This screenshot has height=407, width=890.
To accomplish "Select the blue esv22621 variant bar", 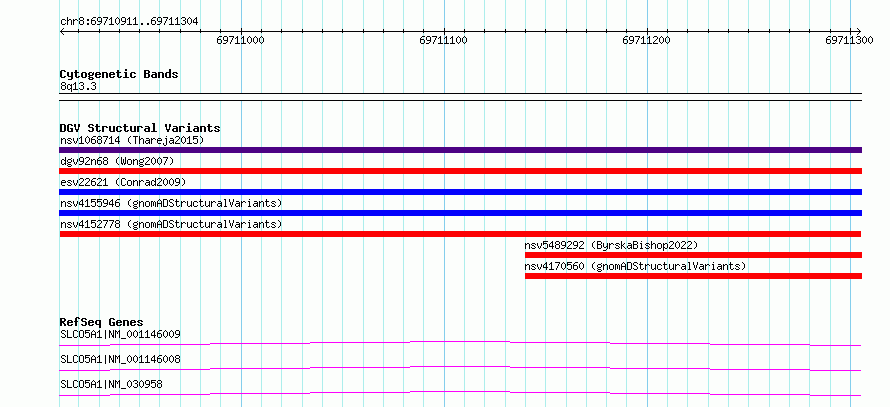I will (x=461, y=192).
